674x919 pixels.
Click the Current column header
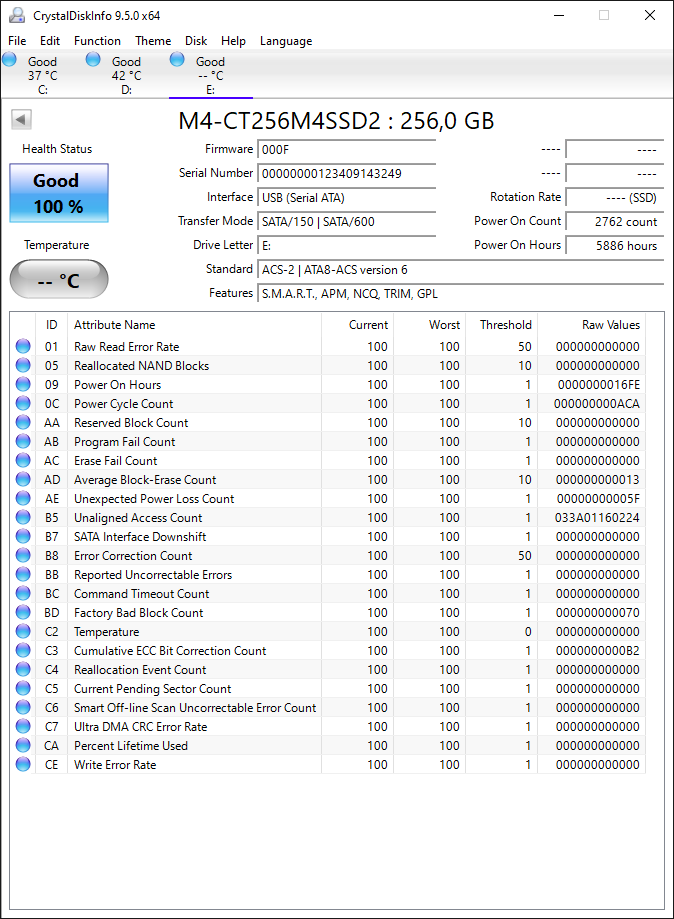coord(357,325)
